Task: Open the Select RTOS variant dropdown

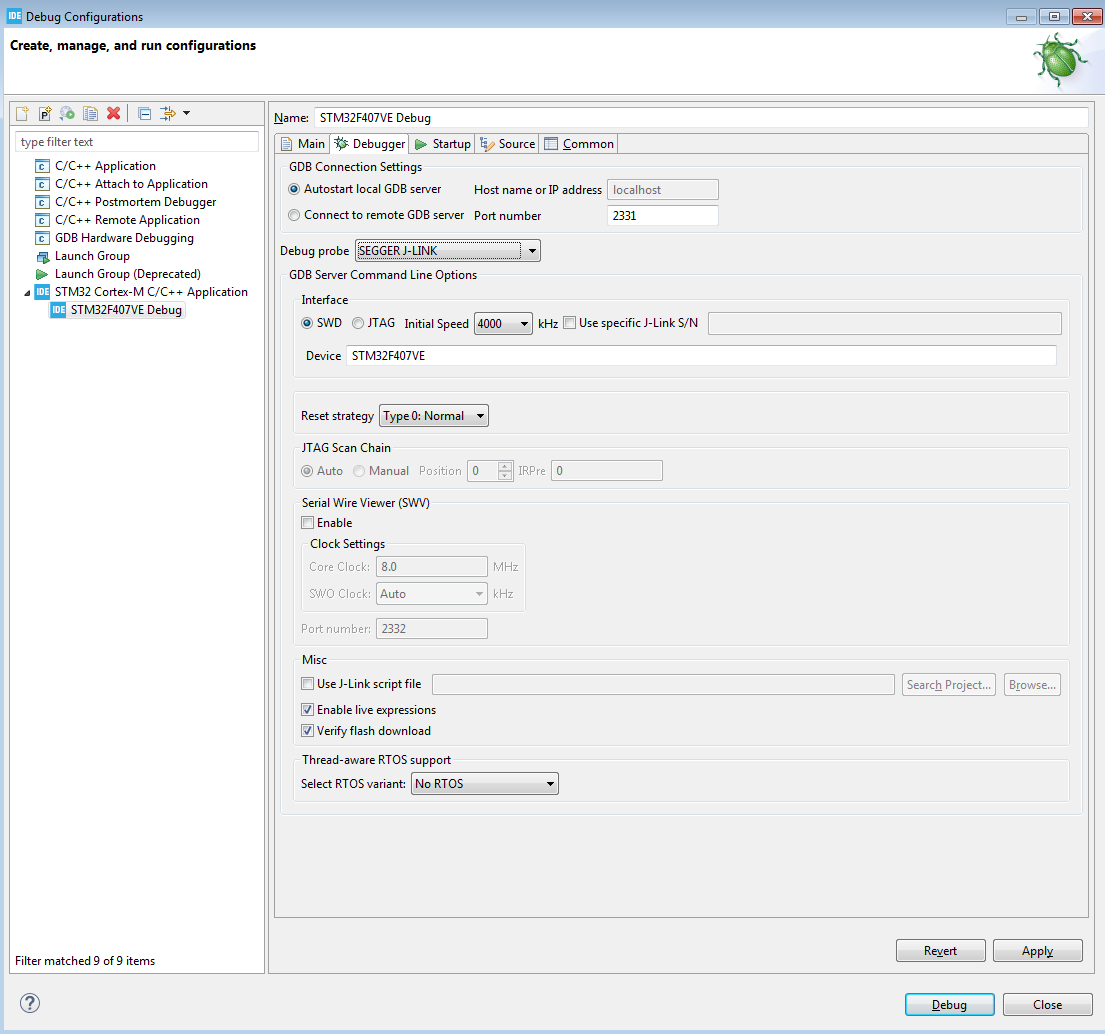Action: tap(484, 784)
